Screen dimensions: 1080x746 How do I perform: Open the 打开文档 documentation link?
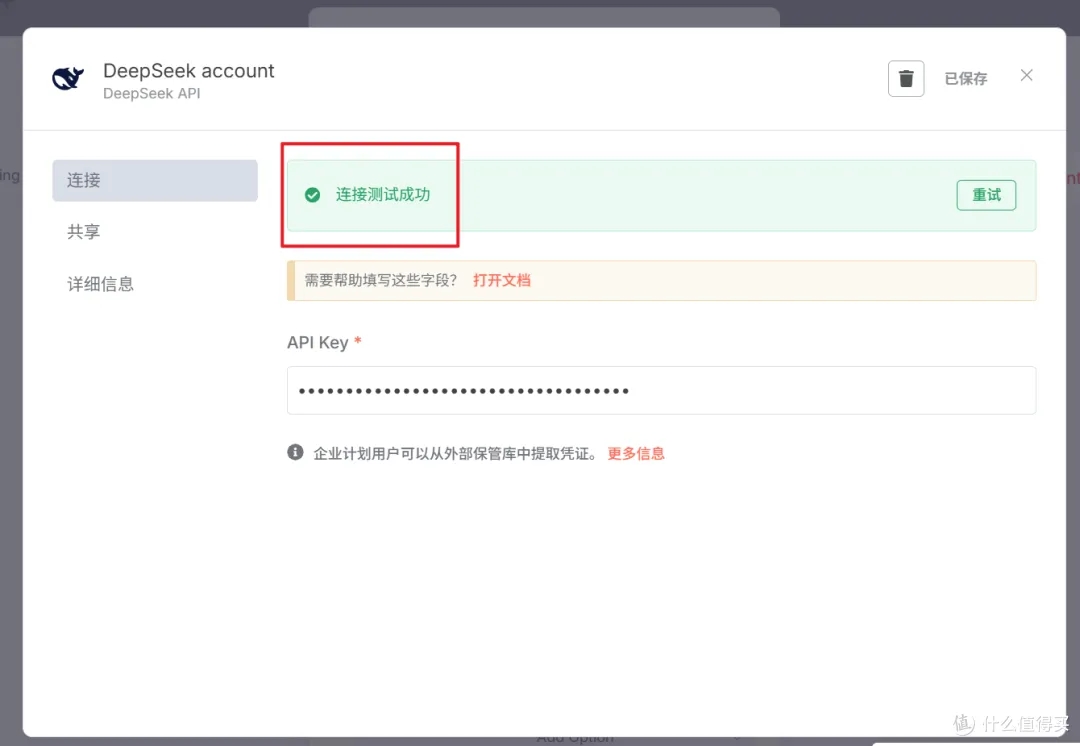[x=501, y=280]
